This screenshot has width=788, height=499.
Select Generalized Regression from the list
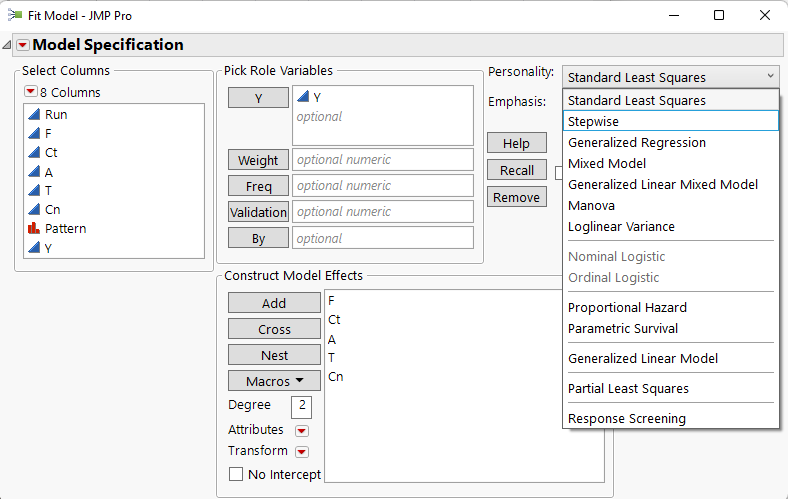(x=636, y=142)
